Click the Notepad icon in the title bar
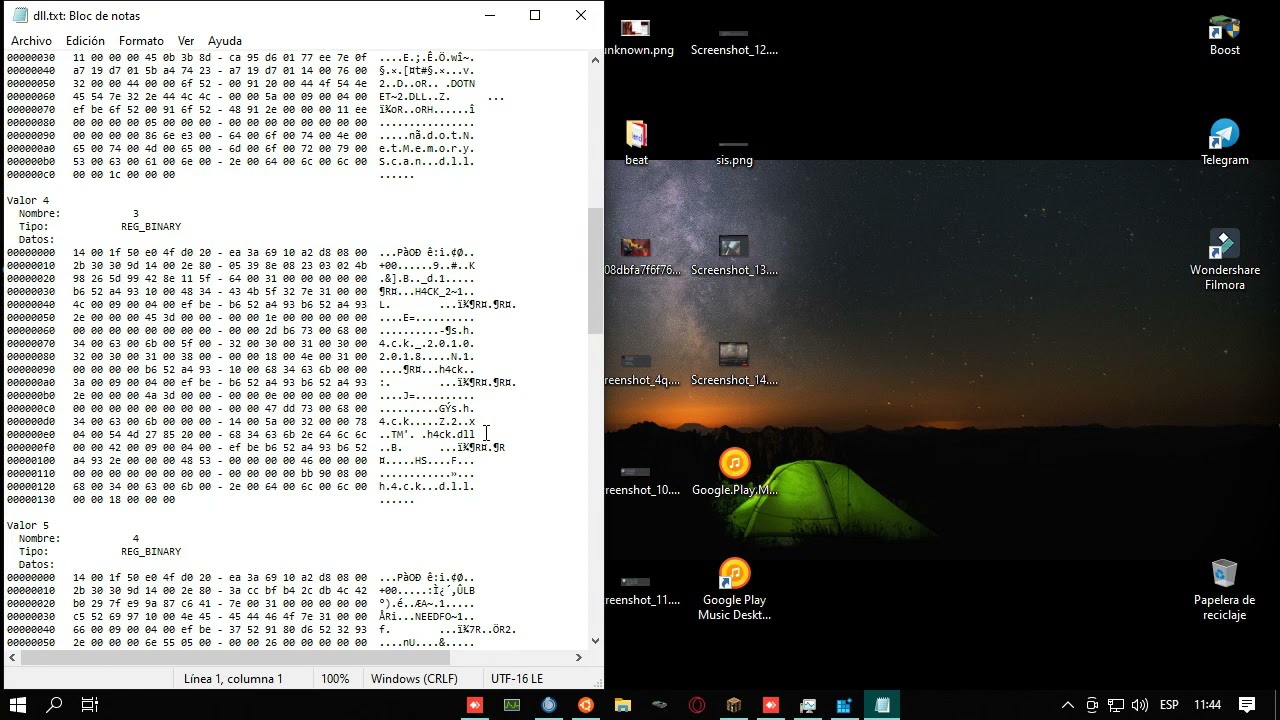This screenshot has width=1280, height=720. pos(20,15)
